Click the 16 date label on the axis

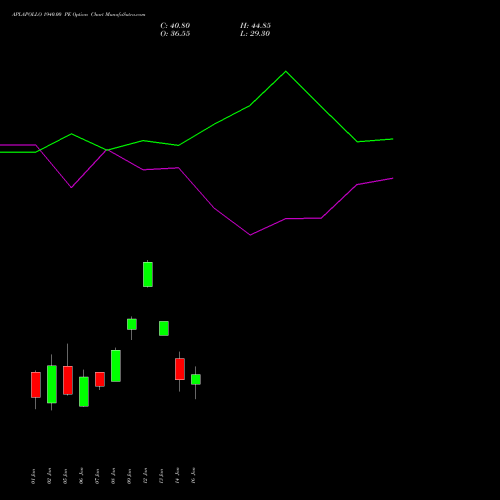(193, 476)
